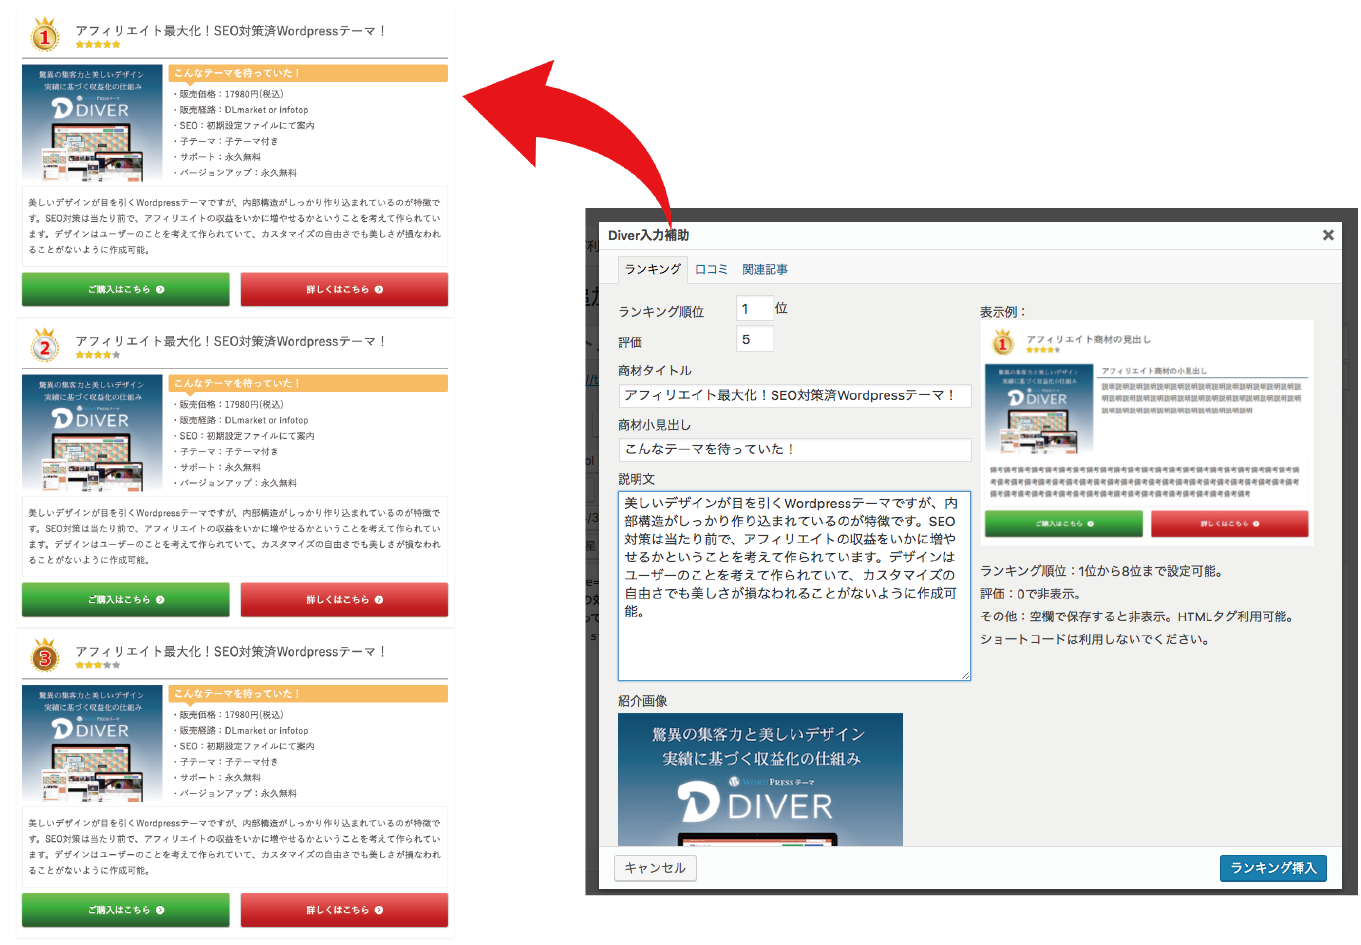Click the 評価 rating input field
This screenshot has height=945, width=1361.
point(754,339)
